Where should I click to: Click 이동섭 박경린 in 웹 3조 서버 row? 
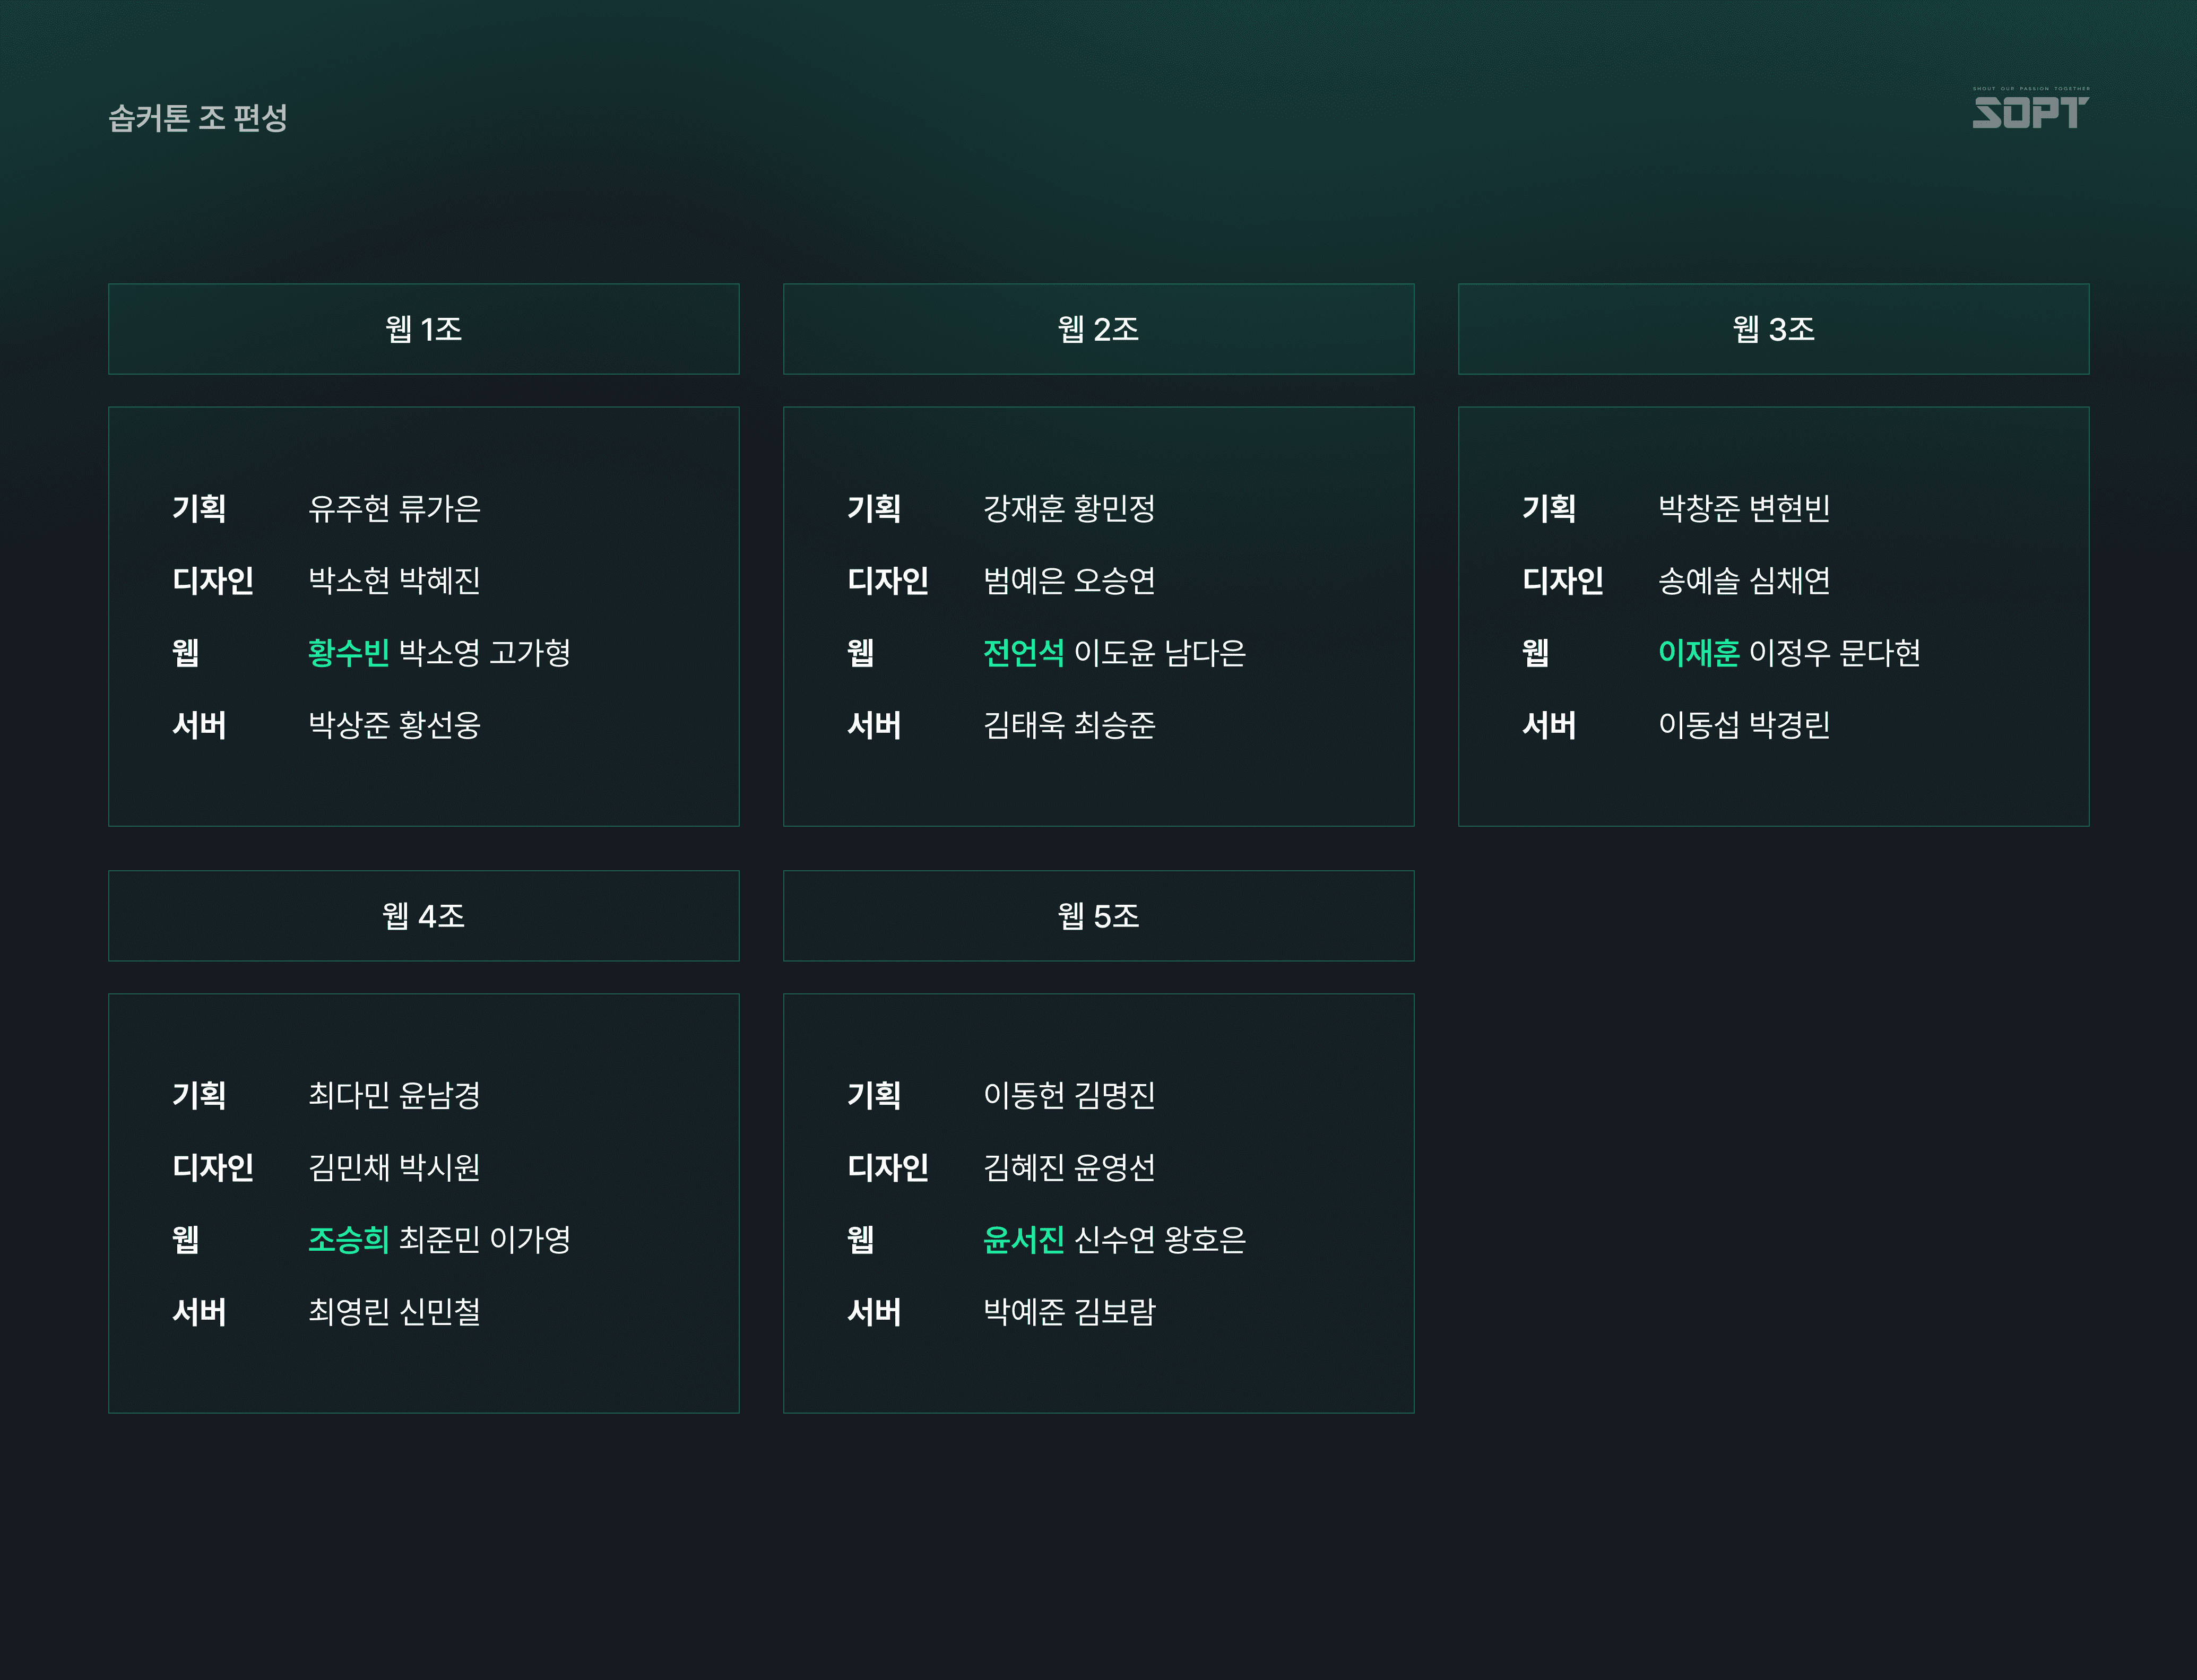[1744, 725]
